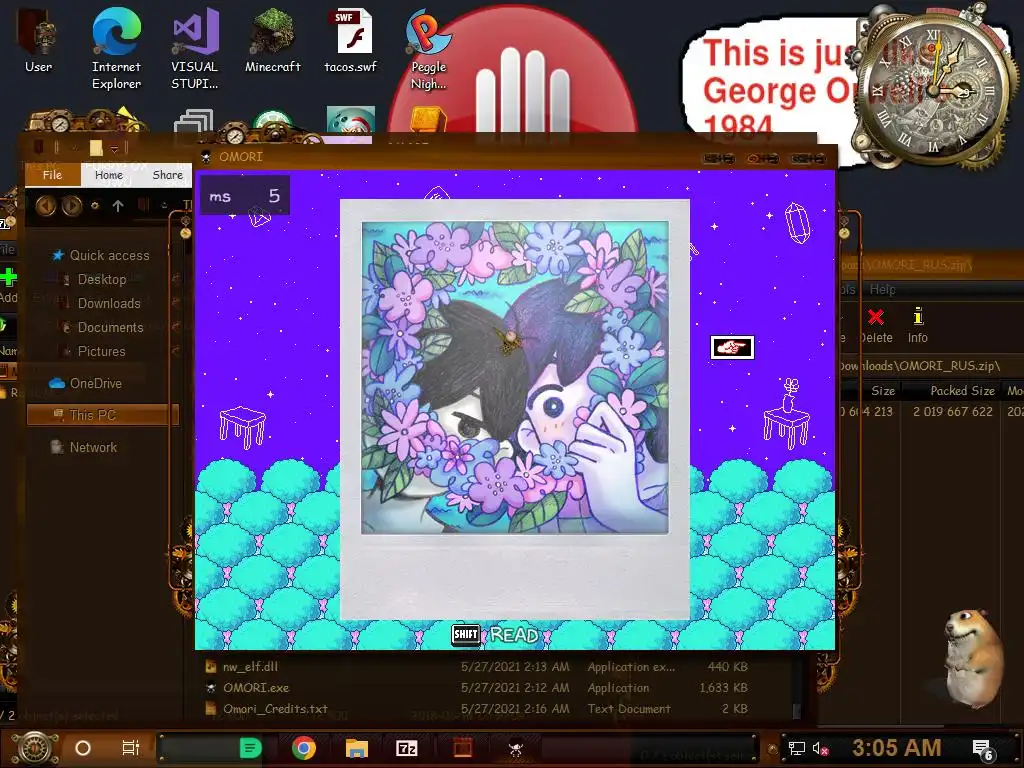
Task: Open the Peggle Nights desktop icon
Action: click(x=428, y=49)
